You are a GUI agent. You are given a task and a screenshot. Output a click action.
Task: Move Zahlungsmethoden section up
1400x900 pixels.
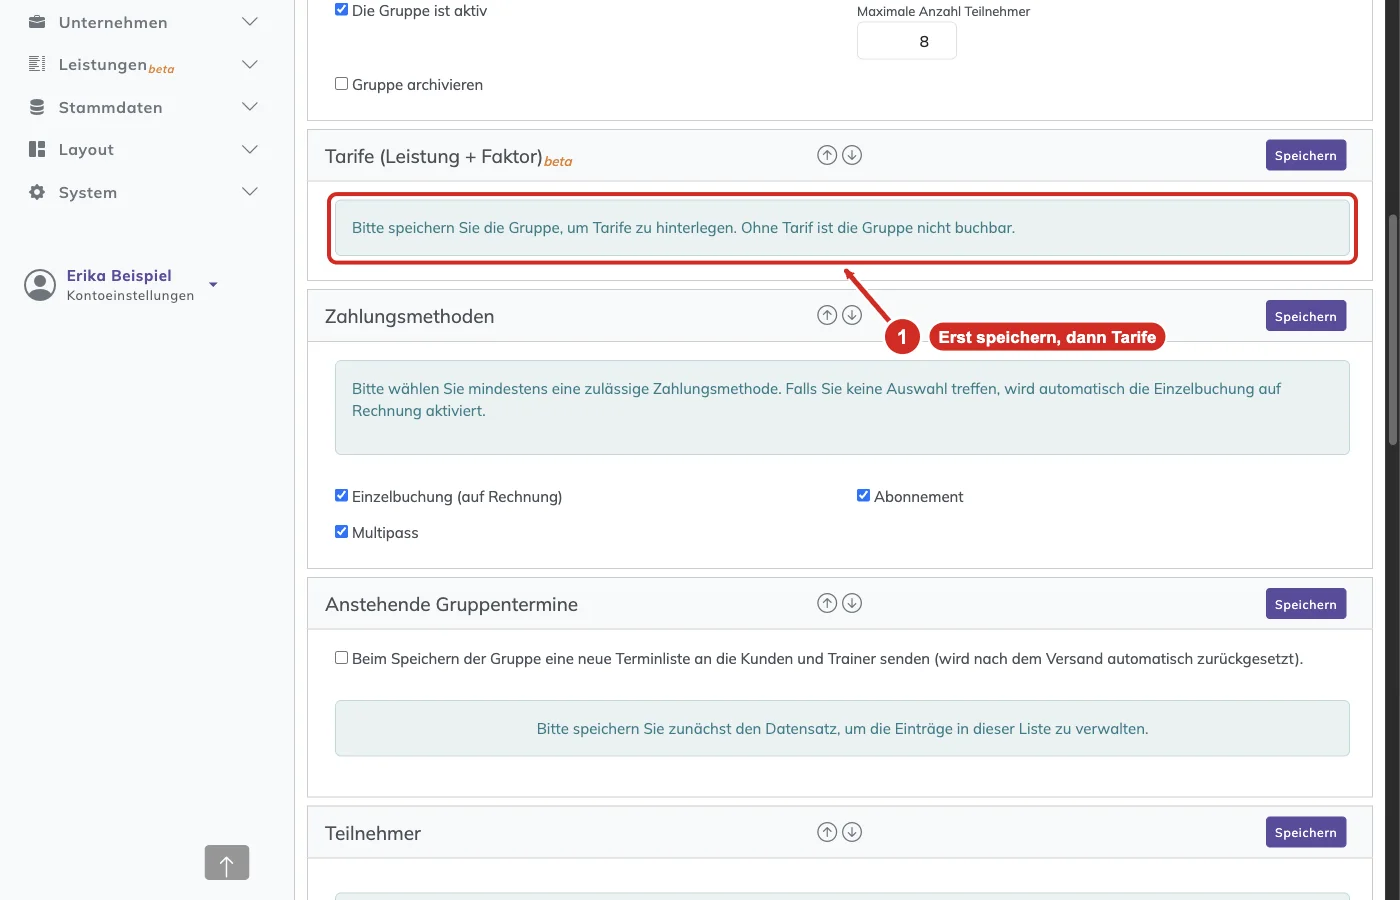click(x=827, y=315)
